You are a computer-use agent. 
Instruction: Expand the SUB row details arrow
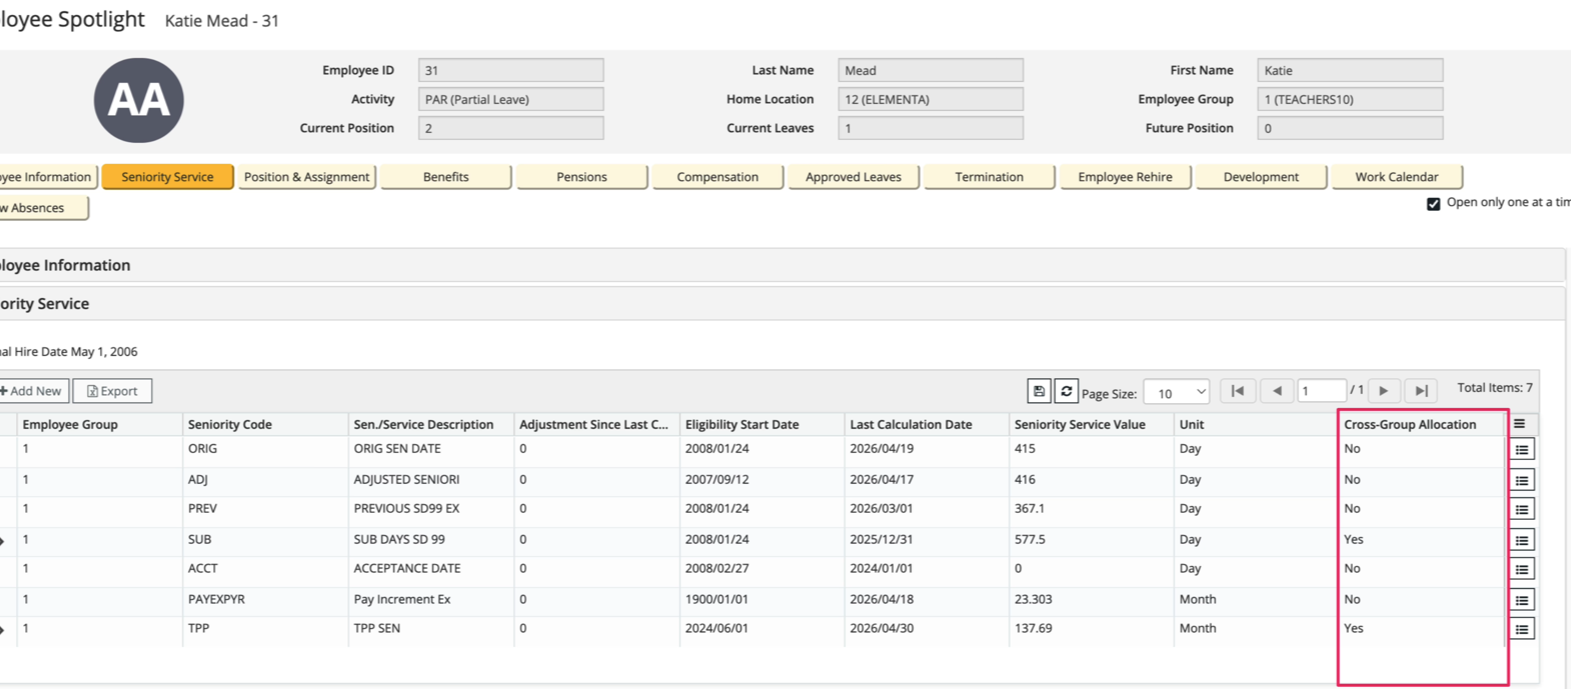(x=3, y=540)
